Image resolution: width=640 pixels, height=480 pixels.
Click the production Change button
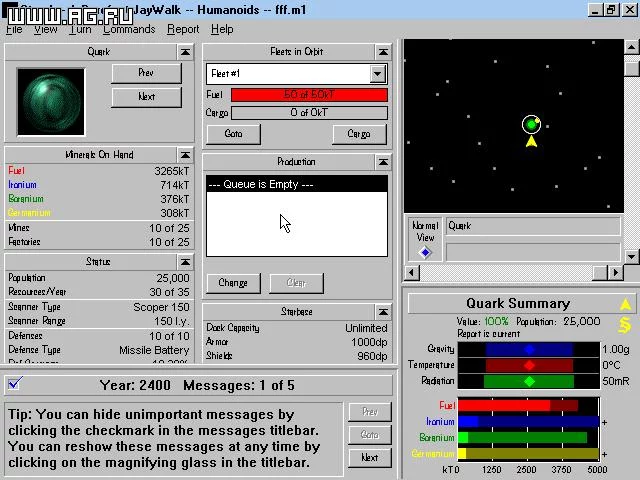click(233, 283)
